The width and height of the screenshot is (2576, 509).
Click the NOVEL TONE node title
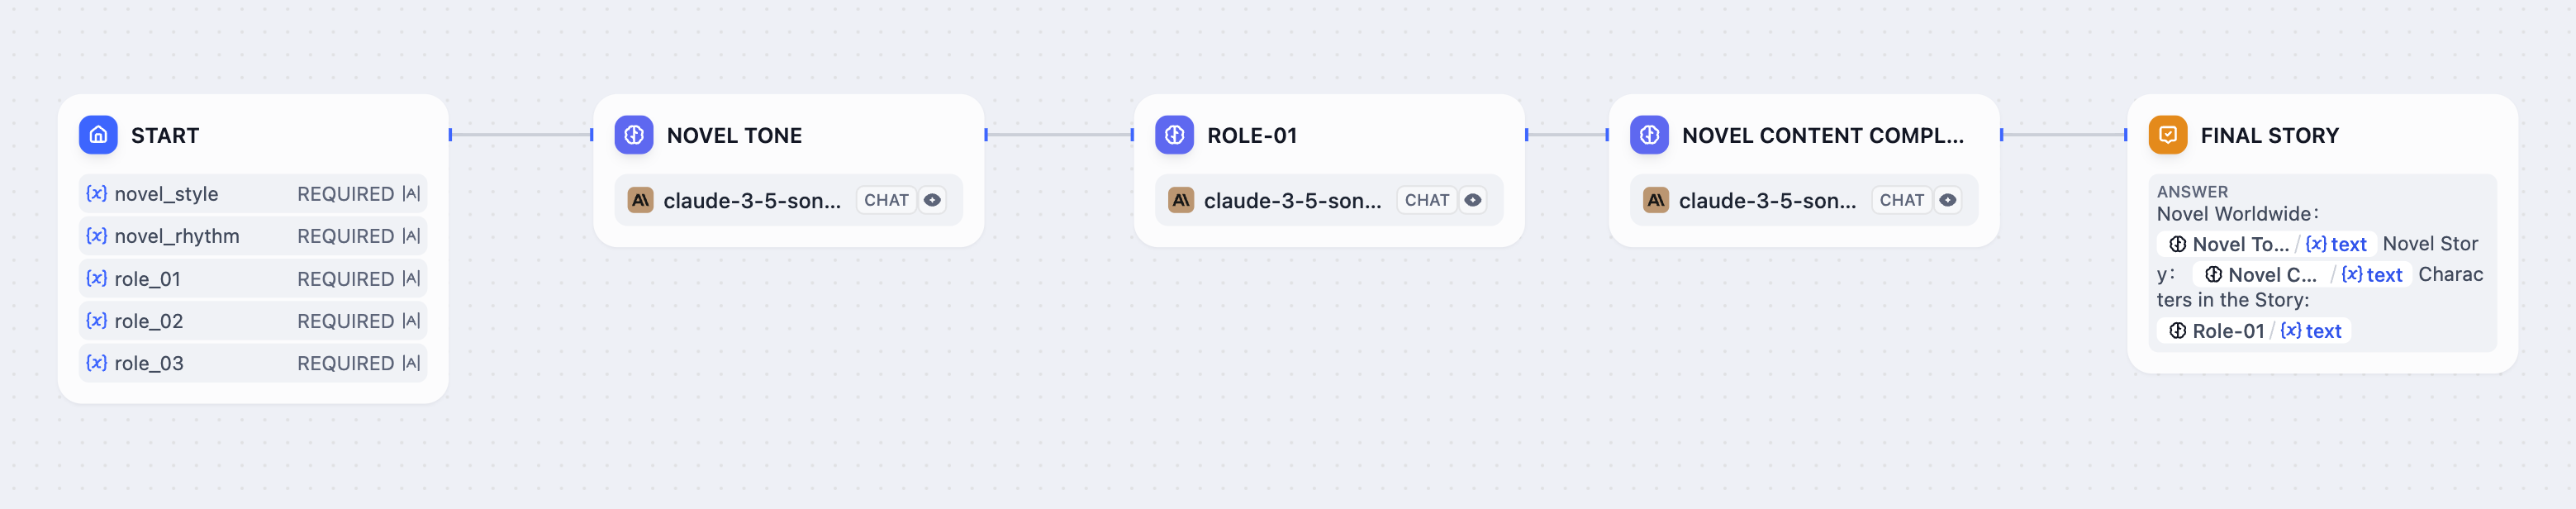[734, 135]
